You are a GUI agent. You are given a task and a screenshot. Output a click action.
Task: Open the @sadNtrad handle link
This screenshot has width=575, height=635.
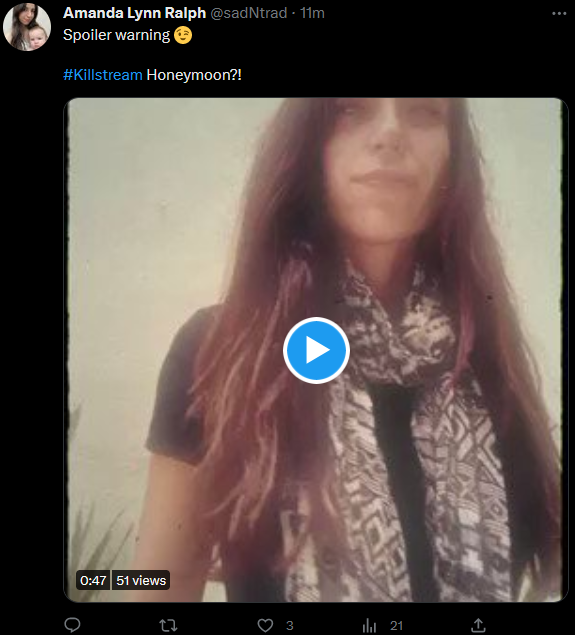click(249, 13)
